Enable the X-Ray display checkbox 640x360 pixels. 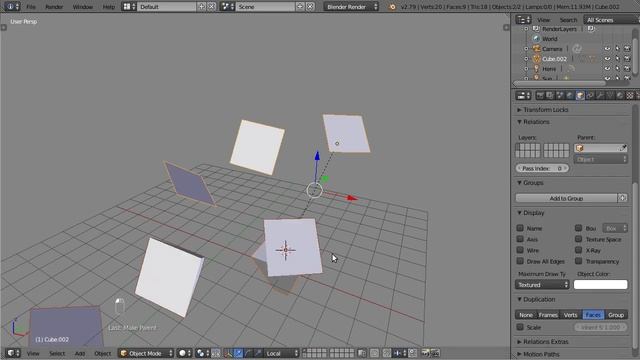[578, 250]
